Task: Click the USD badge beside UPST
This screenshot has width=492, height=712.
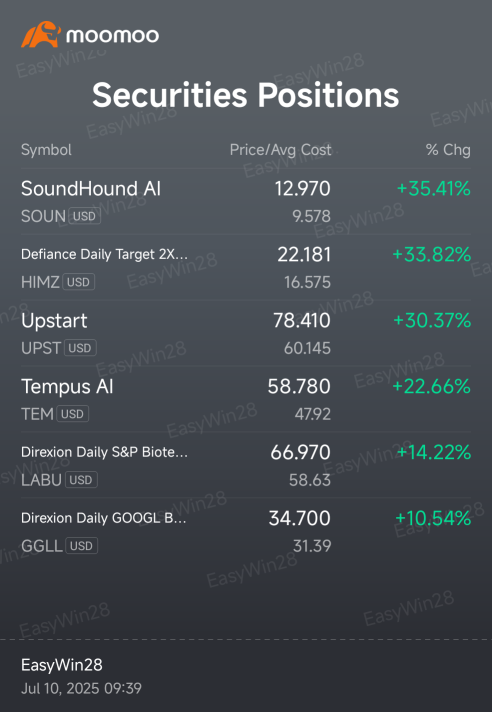Action: (80, 348)
